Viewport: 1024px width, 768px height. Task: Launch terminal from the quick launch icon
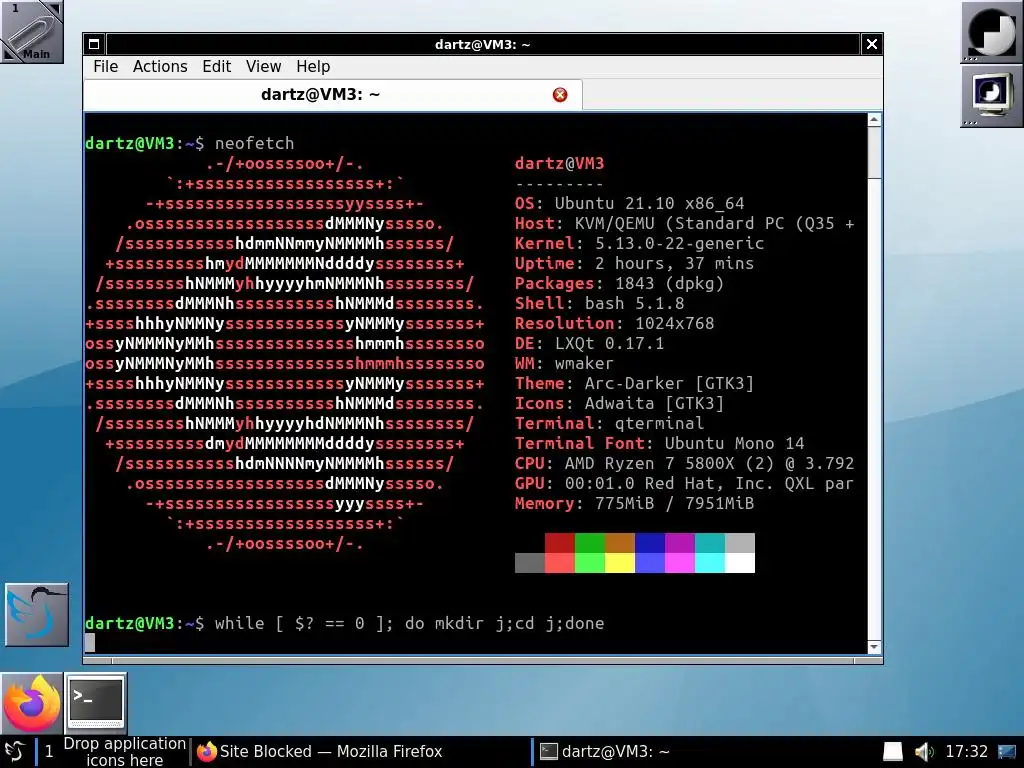pyautogui.click(x=96, y=703)
